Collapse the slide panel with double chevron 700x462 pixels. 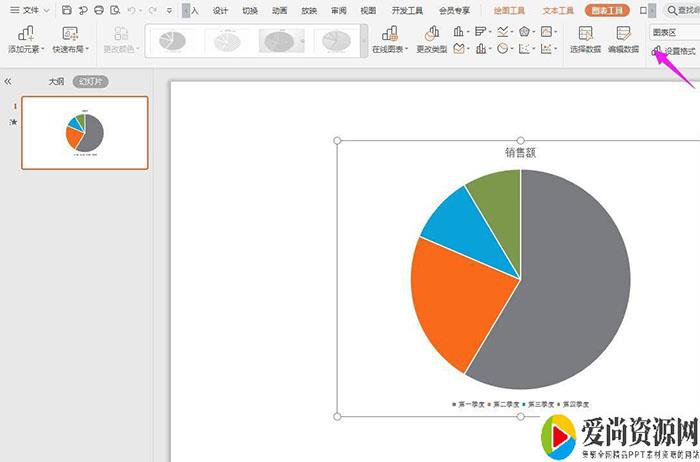8,81
